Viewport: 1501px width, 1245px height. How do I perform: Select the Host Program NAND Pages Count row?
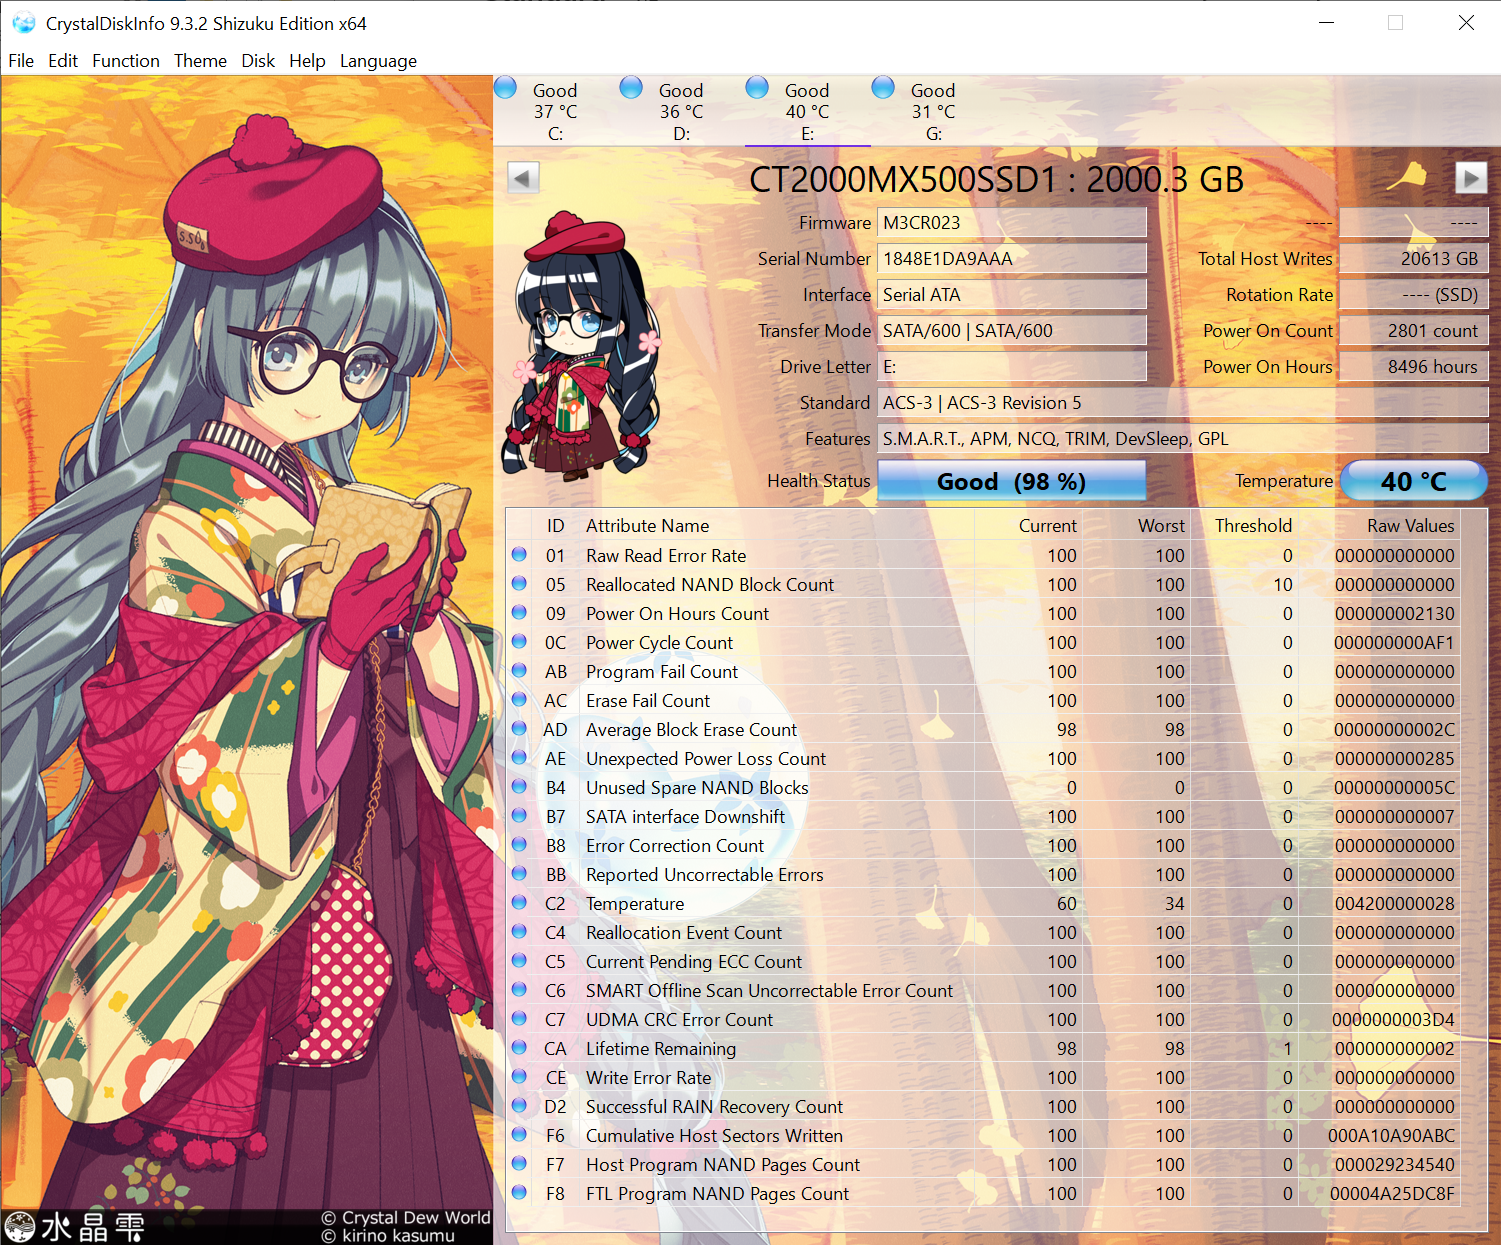[x=983, y=1164]
